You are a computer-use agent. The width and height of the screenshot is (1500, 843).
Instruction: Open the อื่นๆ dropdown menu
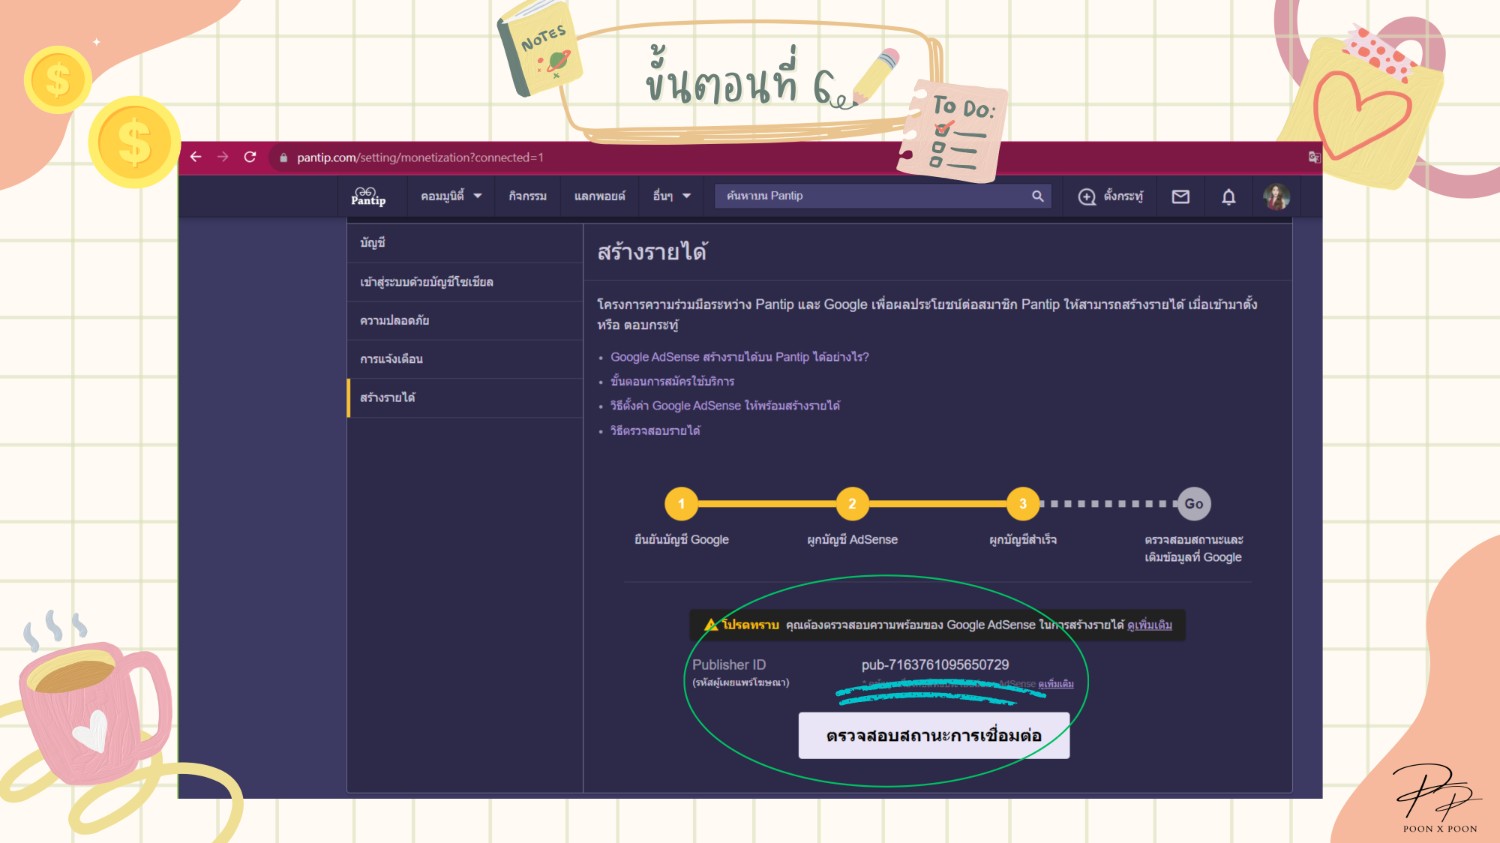pyautogui.click(x=672, y=196)
